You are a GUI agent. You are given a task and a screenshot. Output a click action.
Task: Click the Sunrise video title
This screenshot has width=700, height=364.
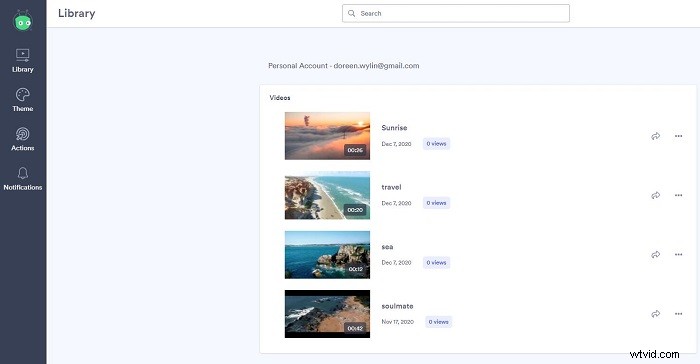pos(394,128)
